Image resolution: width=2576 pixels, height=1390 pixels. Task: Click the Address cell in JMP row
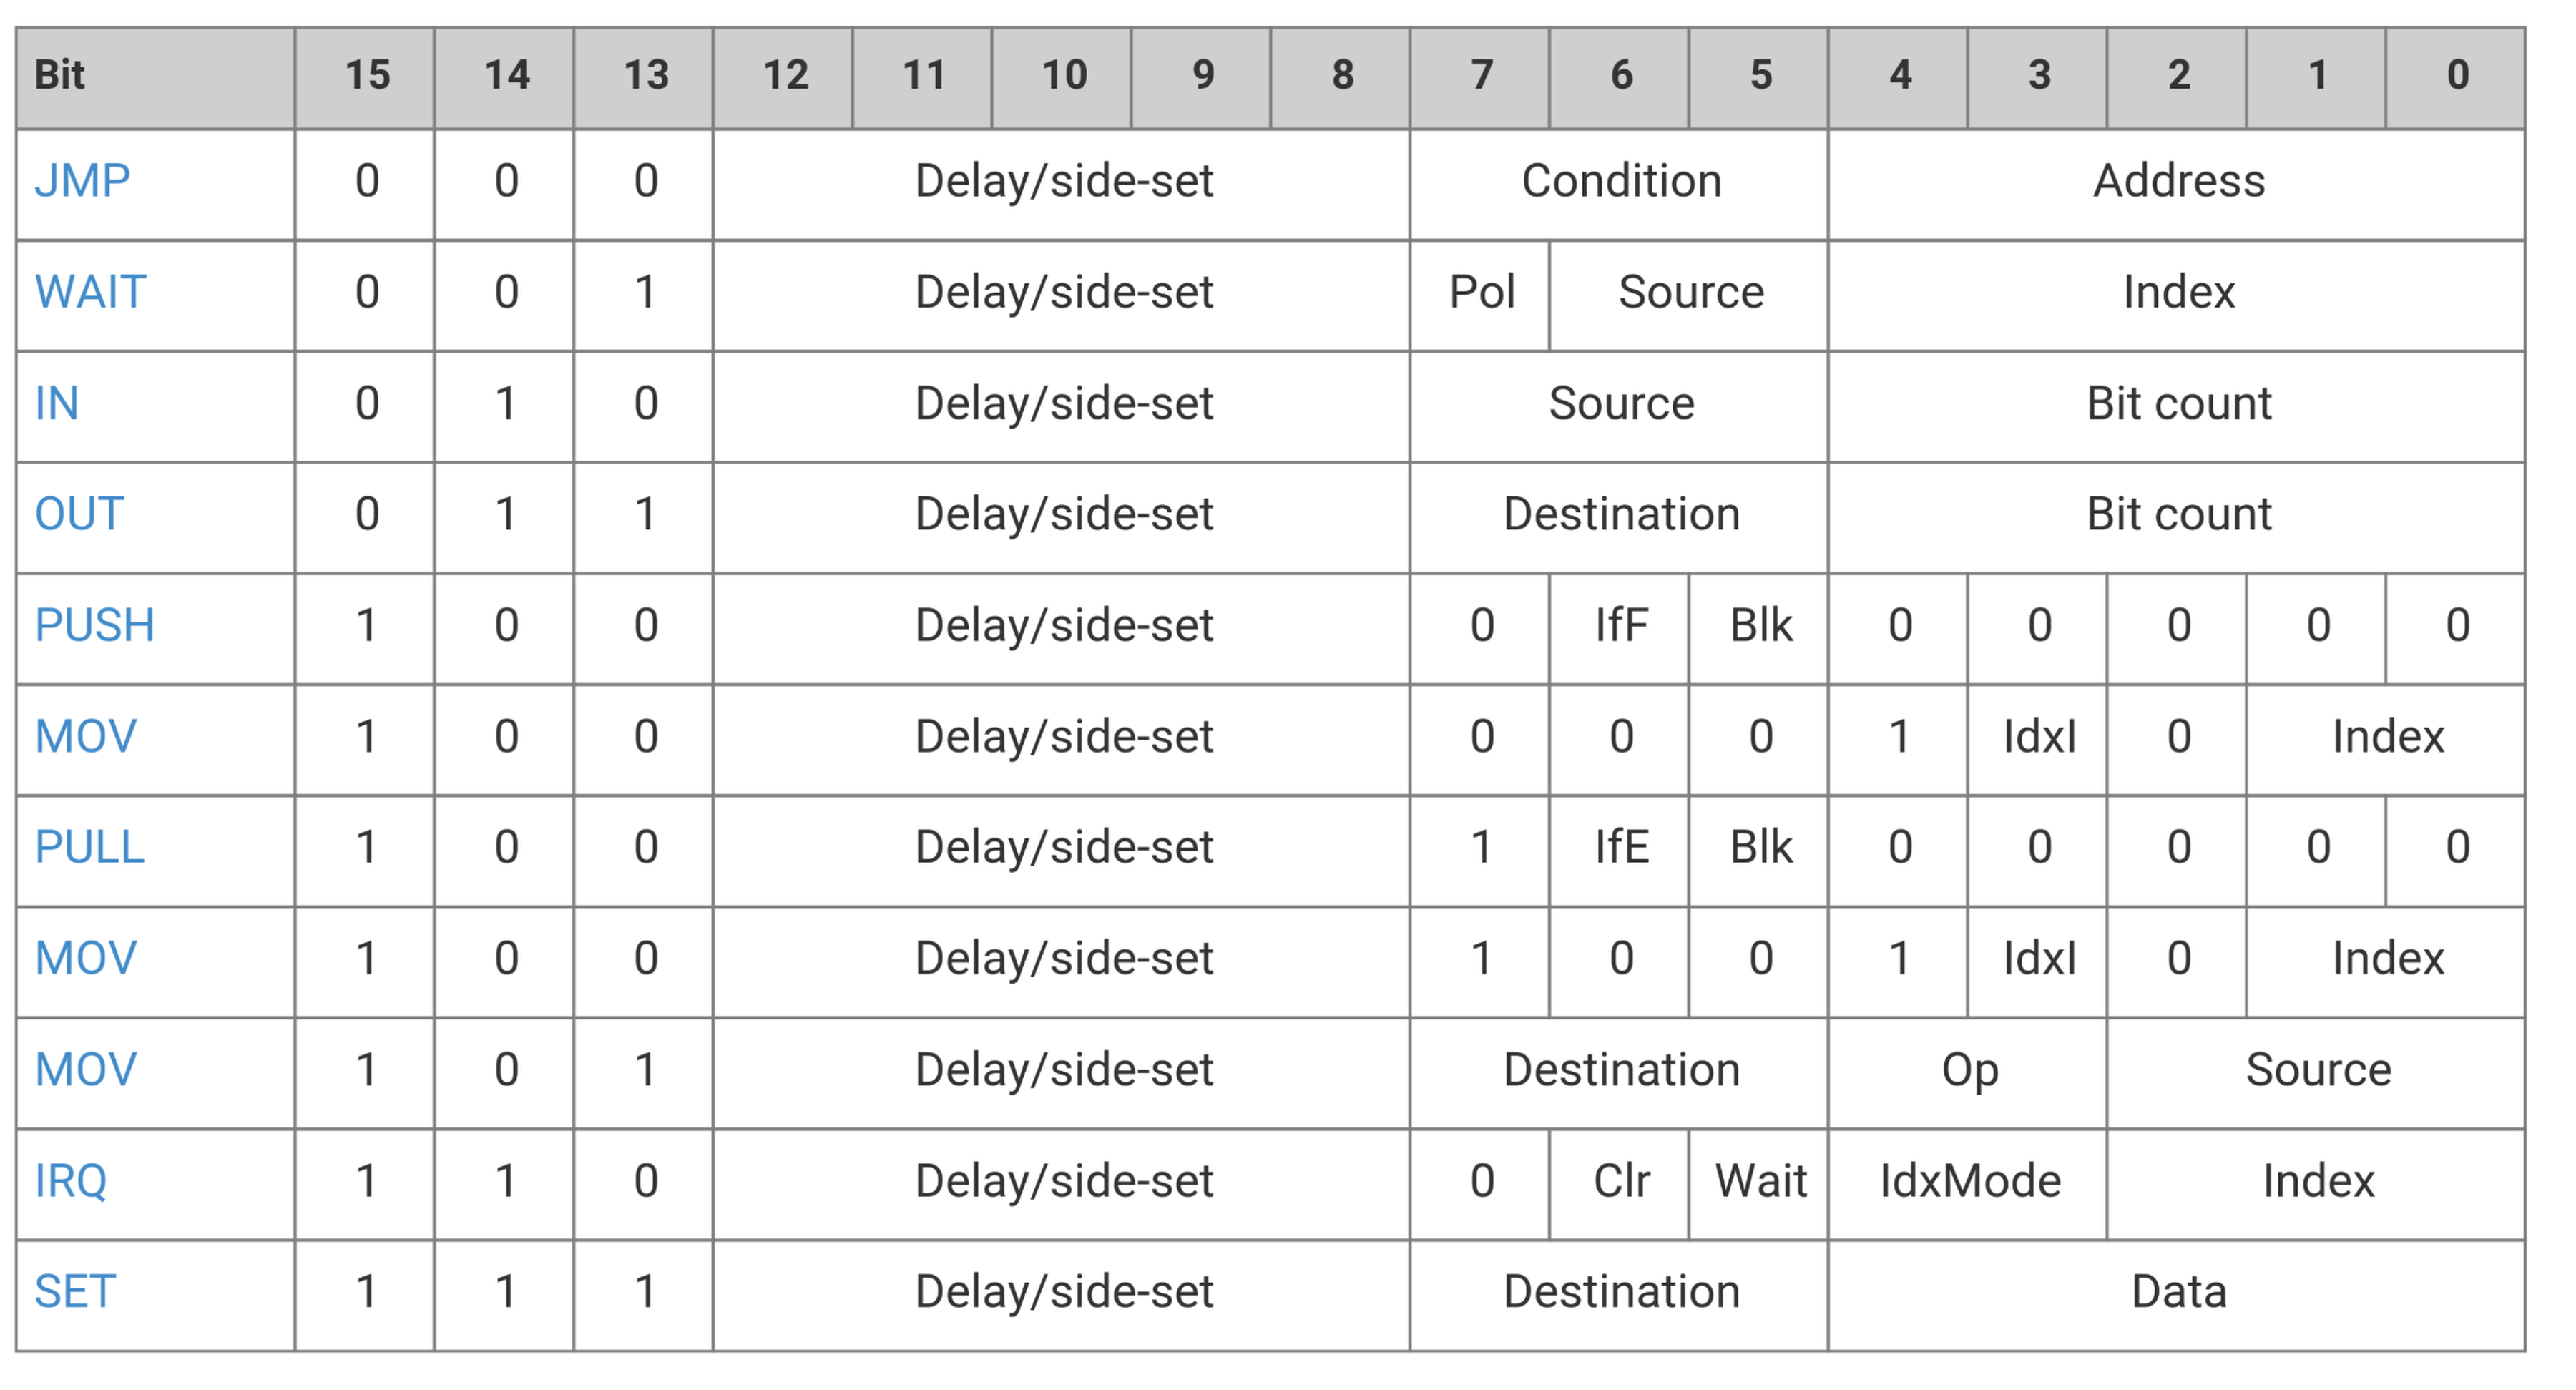pos(2177,184)
